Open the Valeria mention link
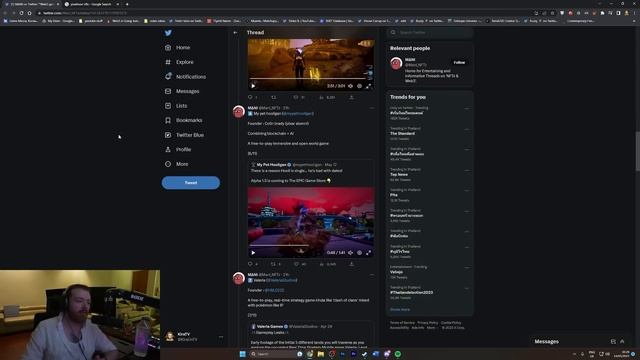 (282, 280)
